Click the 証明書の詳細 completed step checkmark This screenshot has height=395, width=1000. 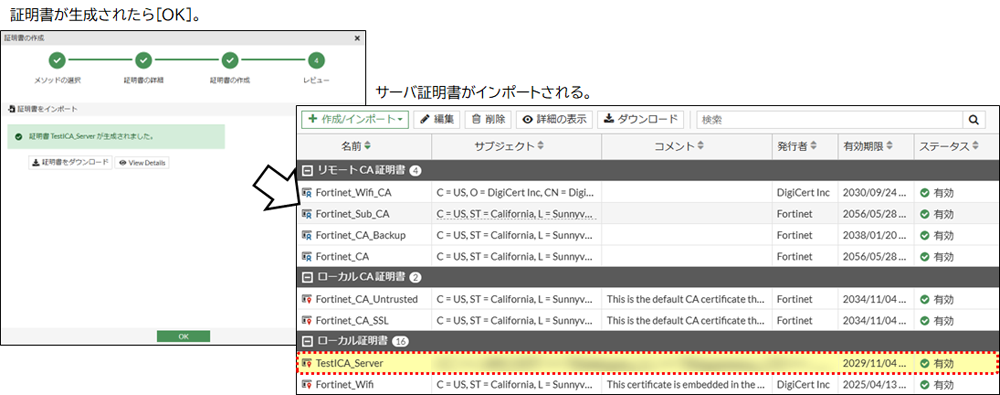pos(143,61)
